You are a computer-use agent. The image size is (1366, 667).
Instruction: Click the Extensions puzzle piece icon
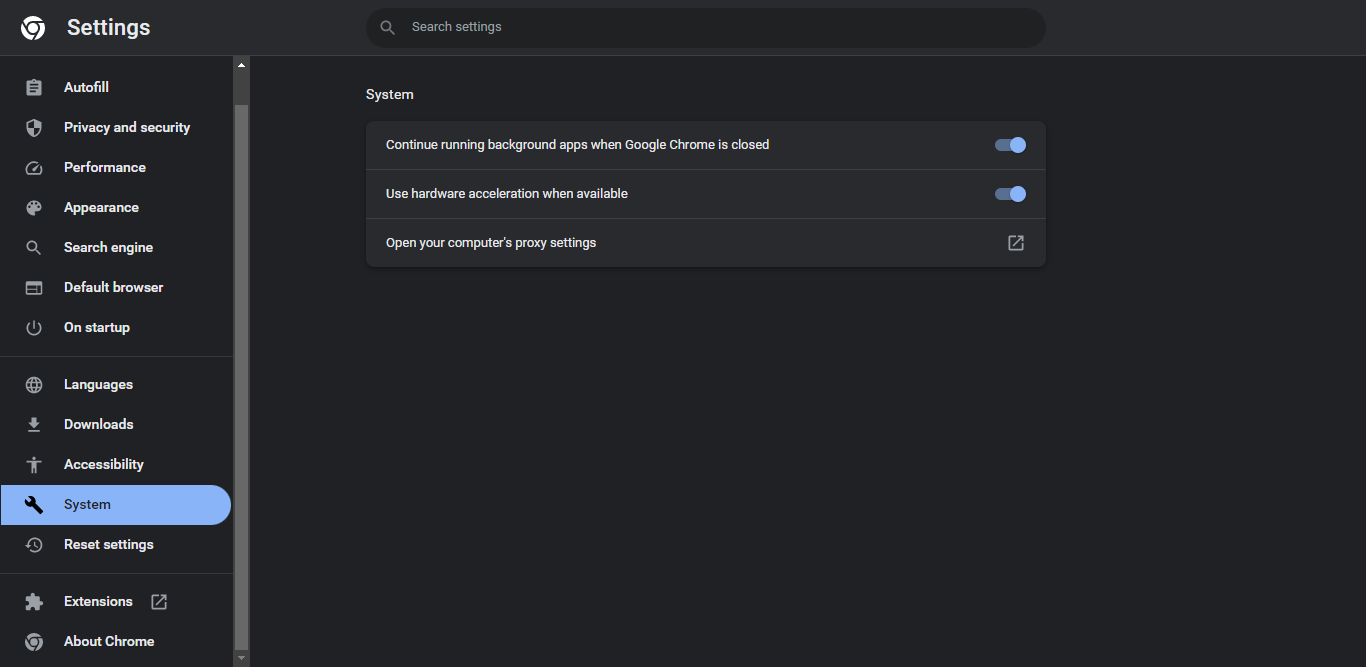click(34, 602)
